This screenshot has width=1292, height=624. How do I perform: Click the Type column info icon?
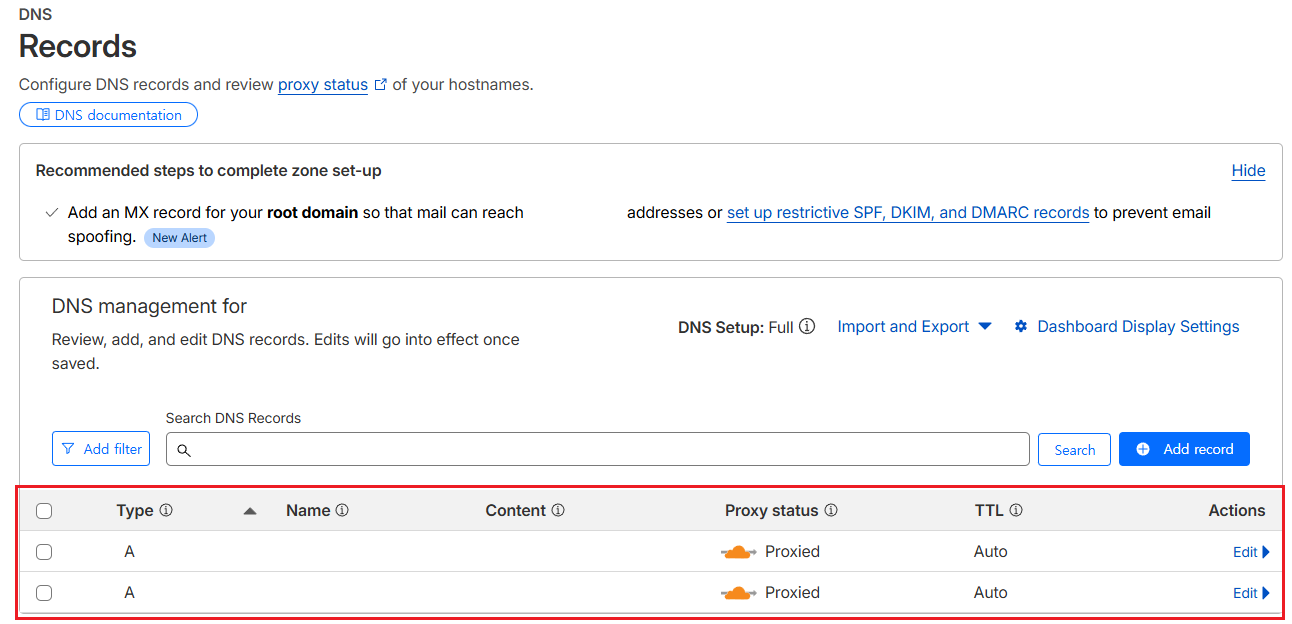click(x=166, y=511)
